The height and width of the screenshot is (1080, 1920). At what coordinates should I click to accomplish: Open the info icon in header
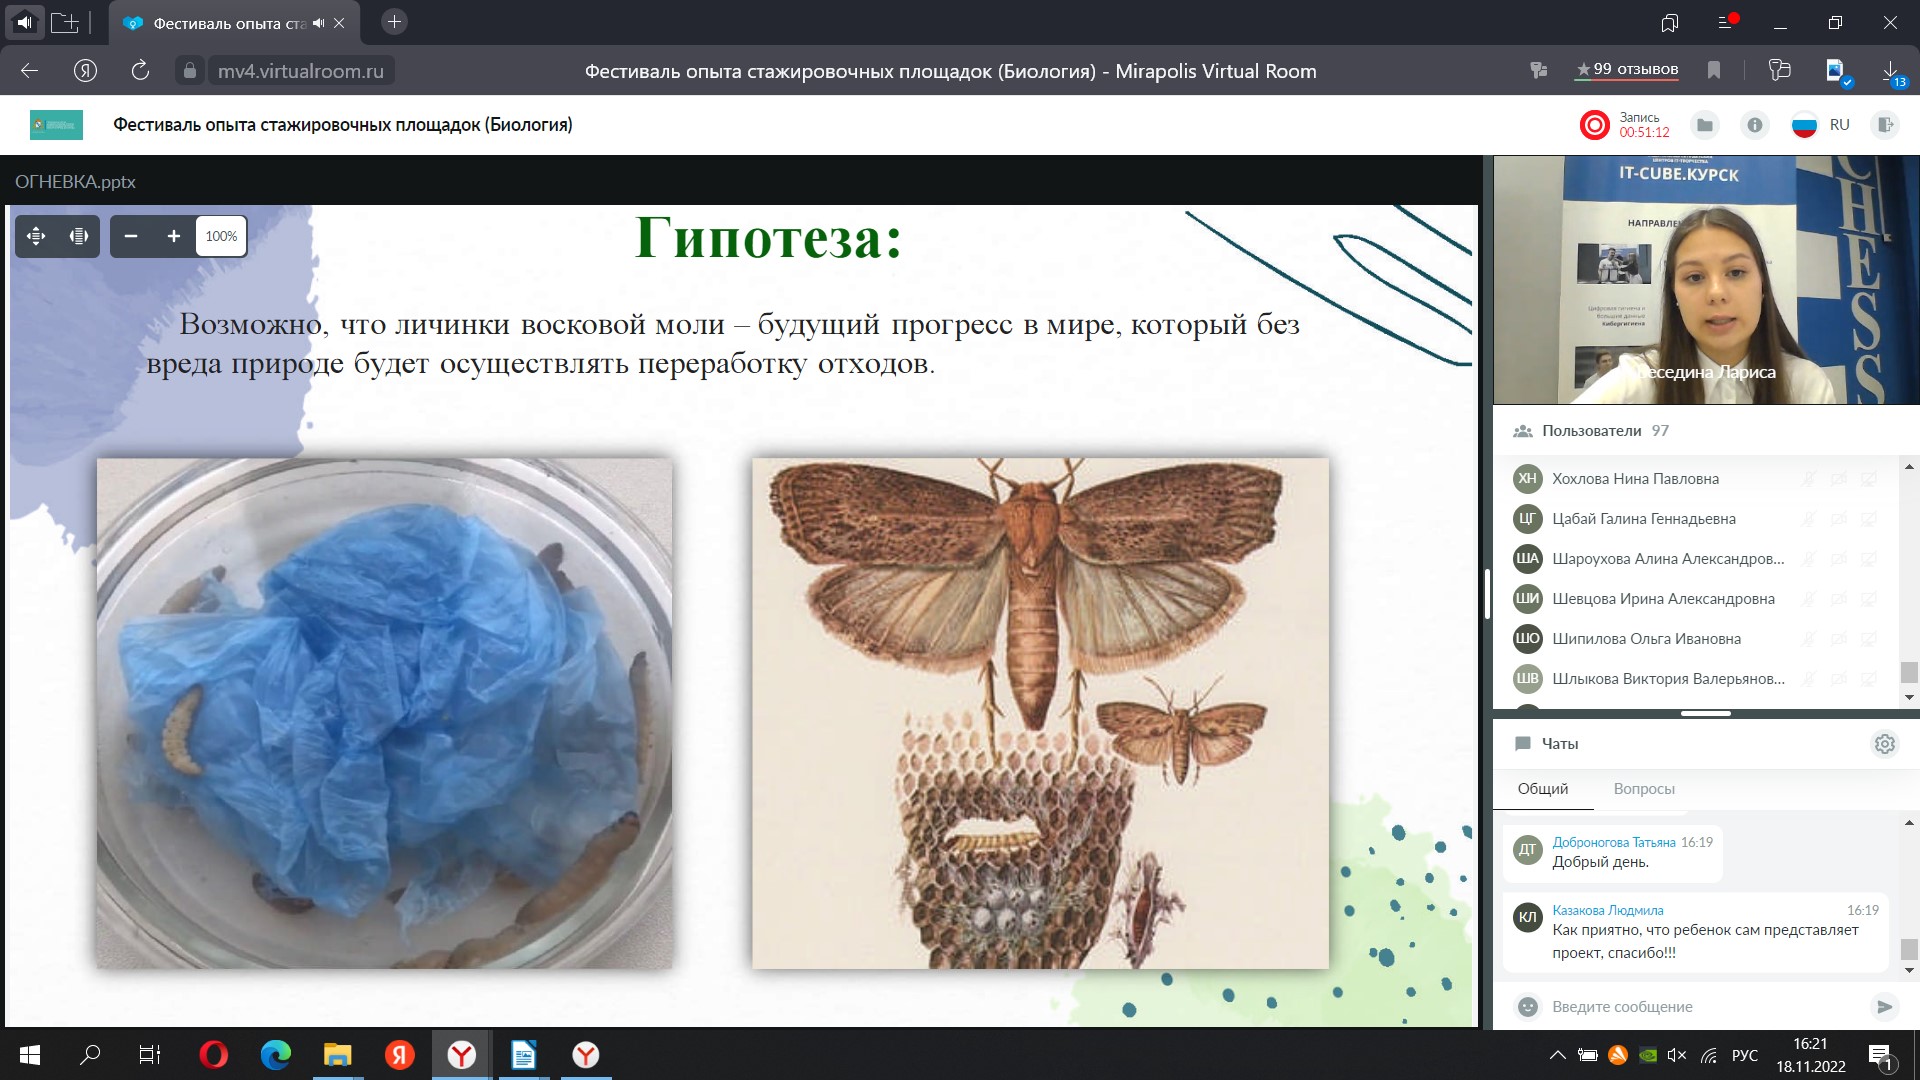tap(1754, 125)
